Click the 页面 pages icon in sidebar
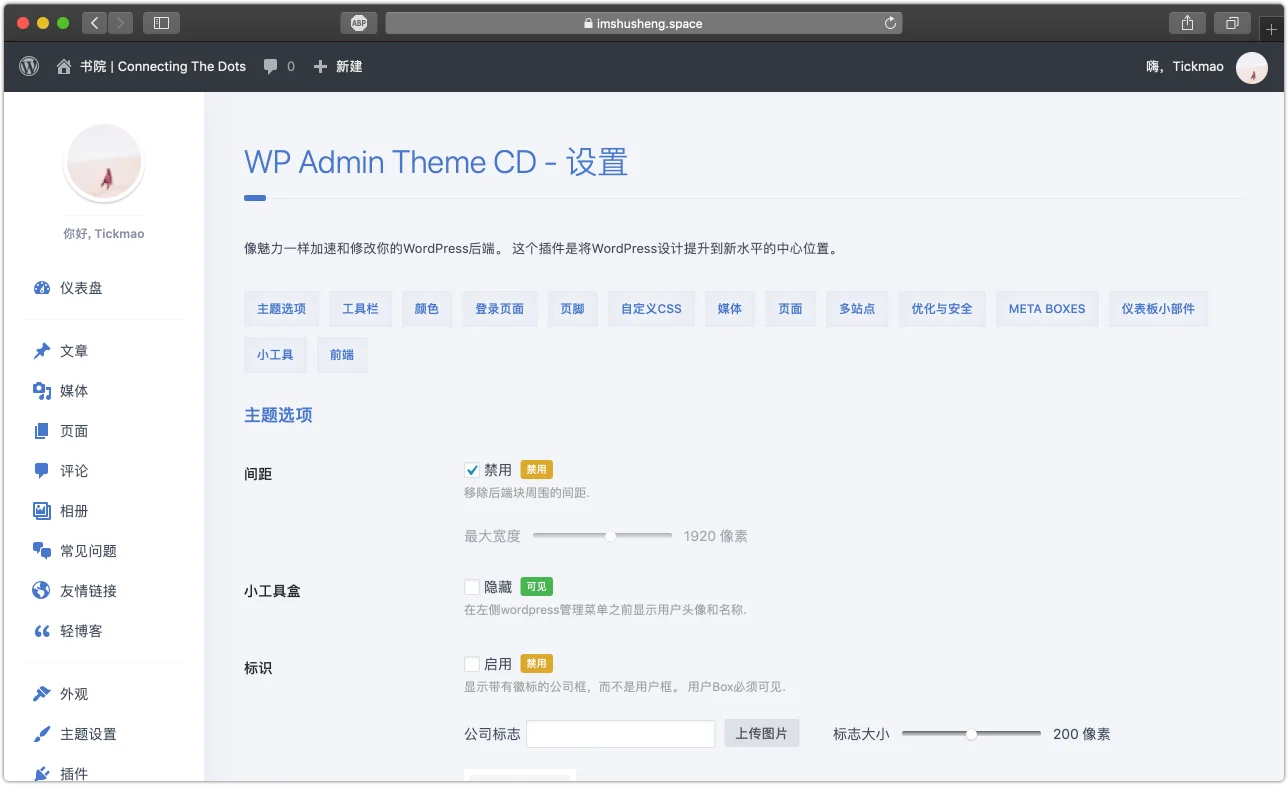This screenshot has width=1288, height=785. point(41,431)
